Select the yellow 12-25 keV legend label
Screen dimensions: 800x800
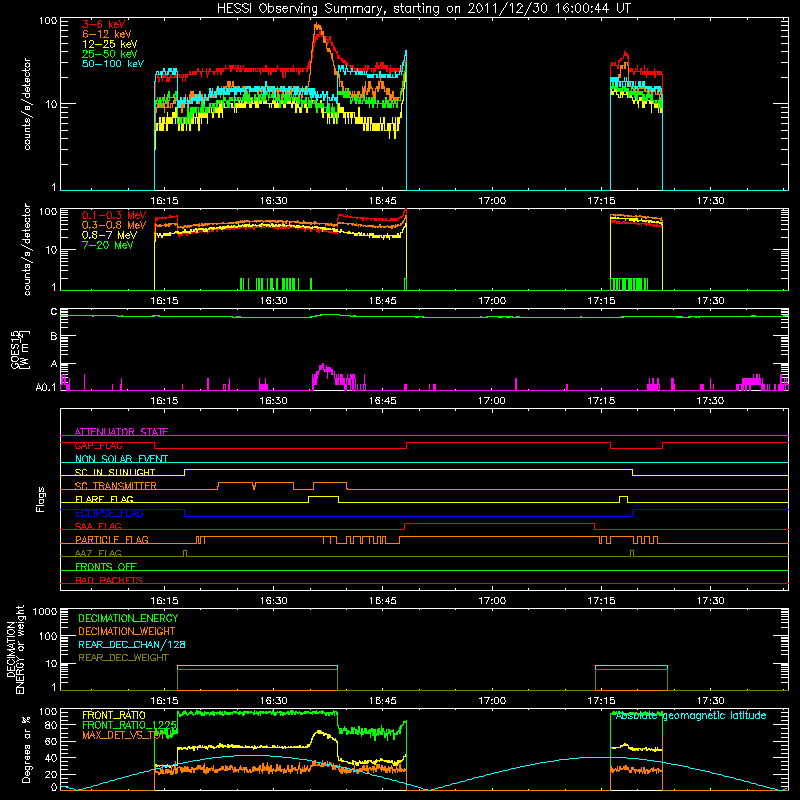[110, 44]
